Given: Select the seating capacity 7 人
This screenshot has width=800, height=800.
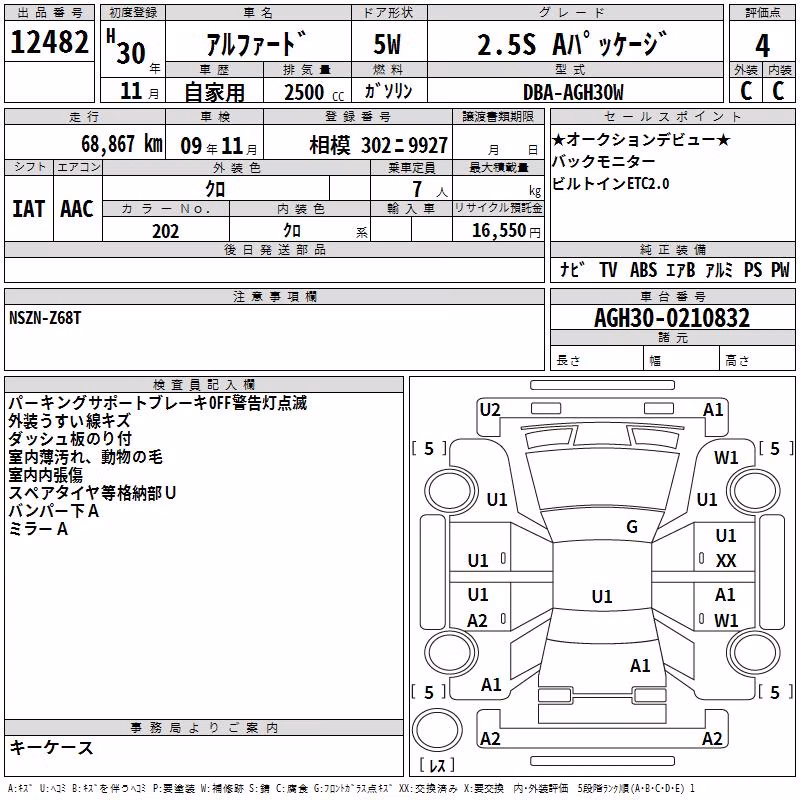Looking at the screenshot, I should [430, 190].
